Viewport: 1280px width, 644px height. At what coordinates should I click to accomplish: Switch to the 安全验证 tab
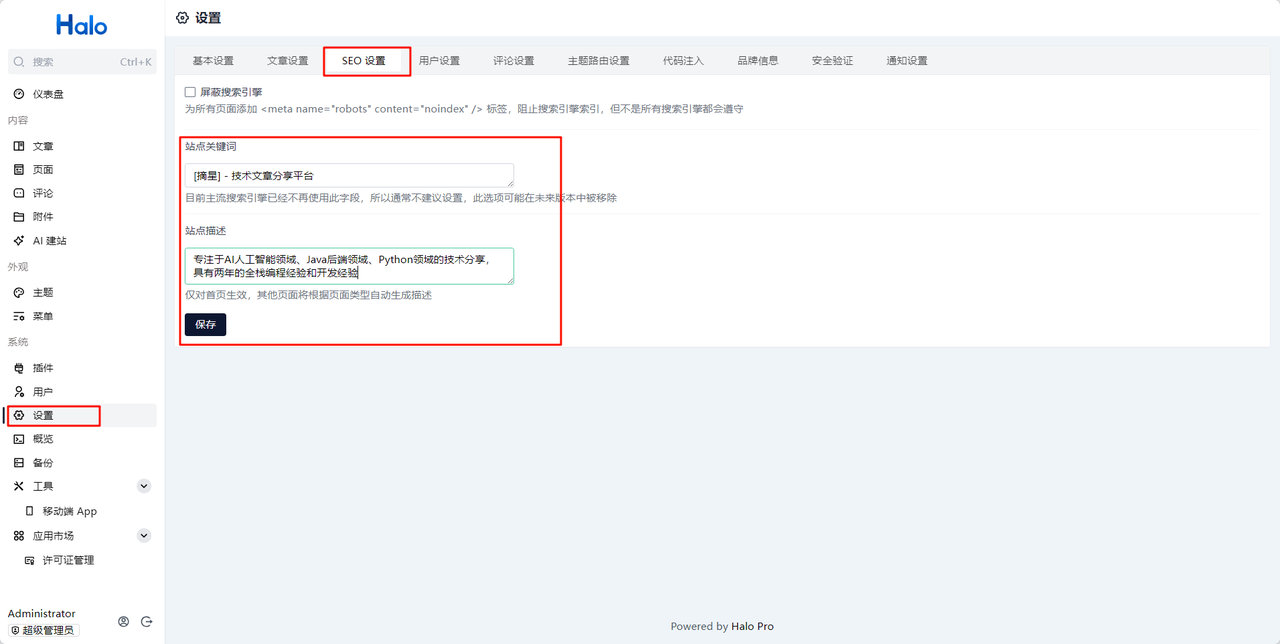pyautogui.click(x=832, y=61)
